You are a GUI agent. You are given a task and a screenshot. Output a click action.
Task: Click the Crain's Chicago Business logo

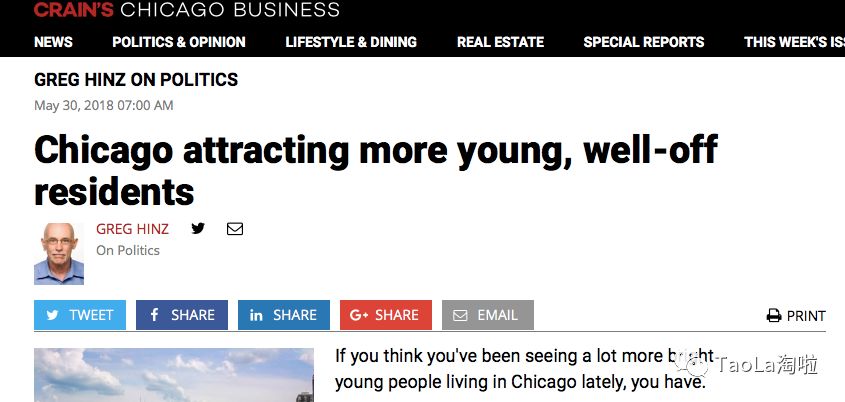click(x=186, y=10)
